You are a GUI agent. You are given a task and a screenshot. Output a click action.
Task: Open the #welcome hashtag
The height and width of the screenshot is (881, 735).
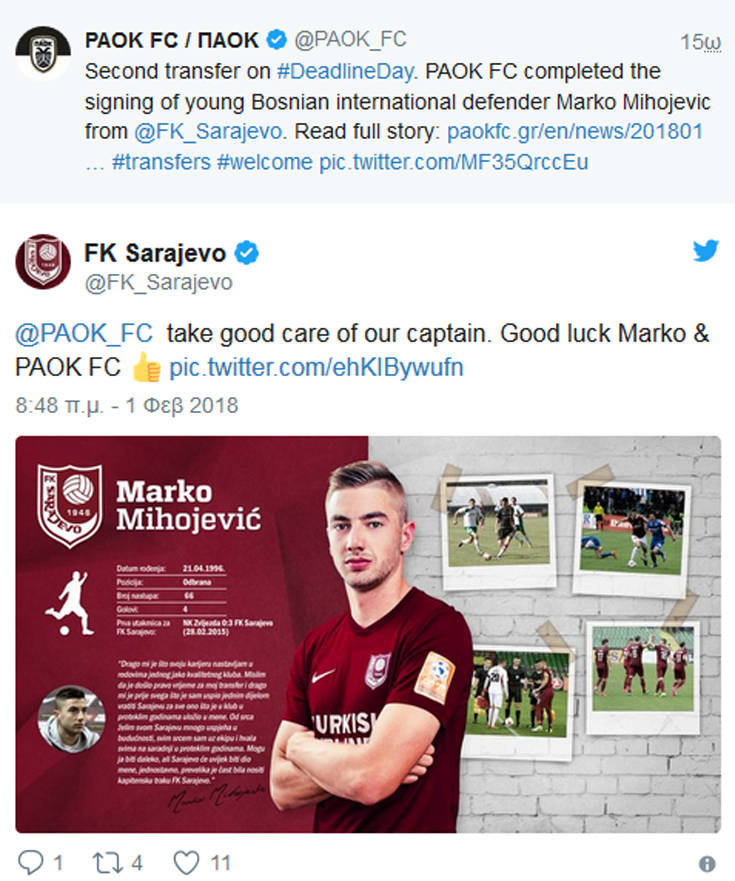pyautogui.click(x=265, y=162)
